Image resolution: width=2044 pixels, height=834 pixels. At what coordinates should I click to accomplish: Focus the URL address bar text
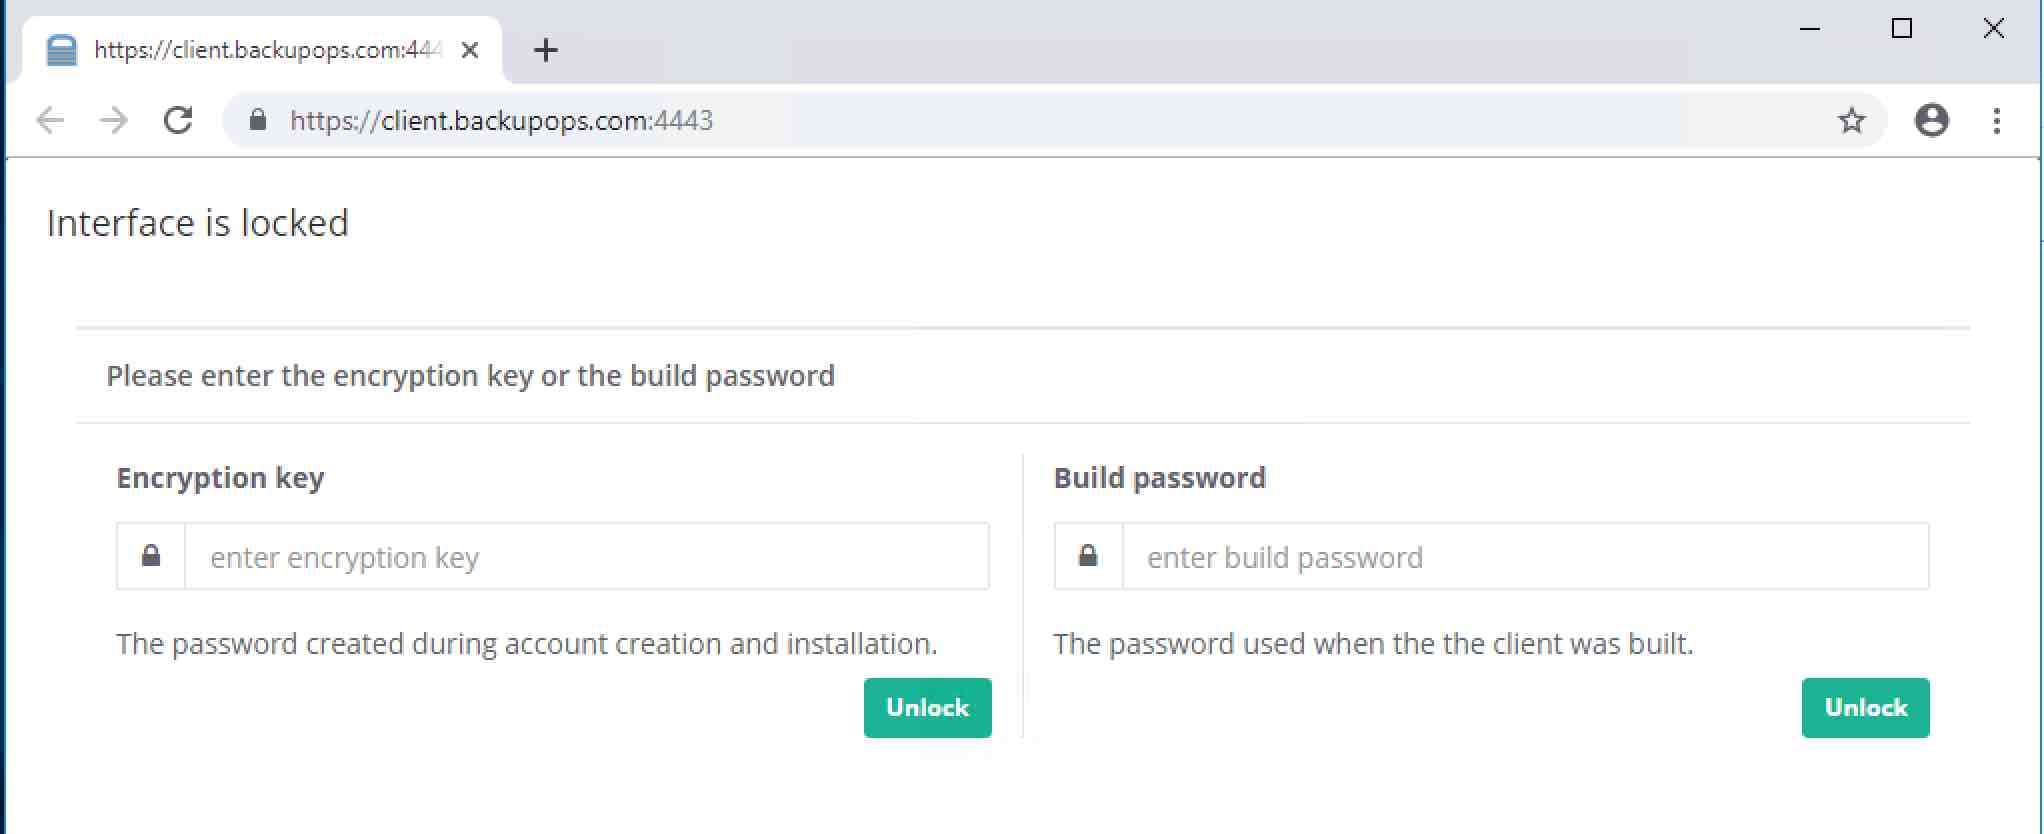click(501, 121)
